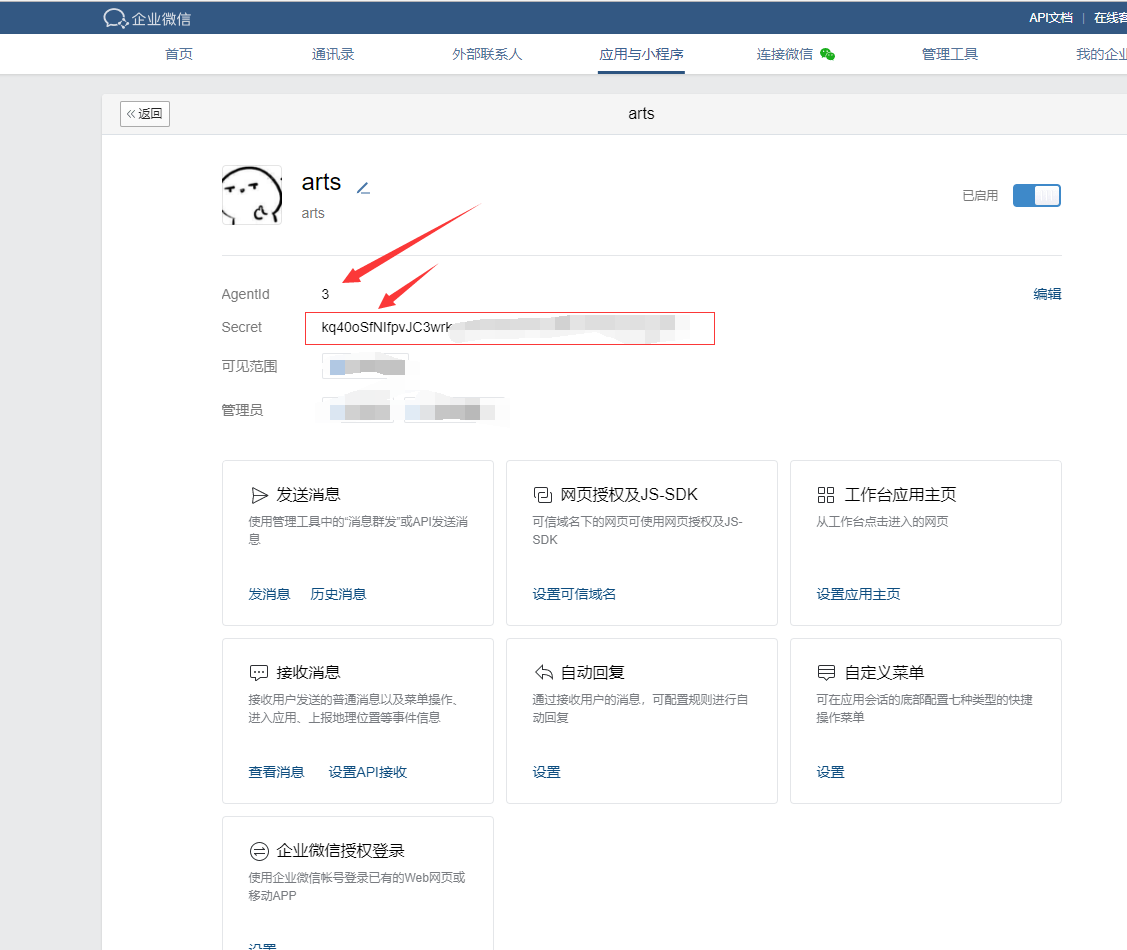Open the 在线客服 link in header
This screenshot has width=1127, height=950.
1110,18
